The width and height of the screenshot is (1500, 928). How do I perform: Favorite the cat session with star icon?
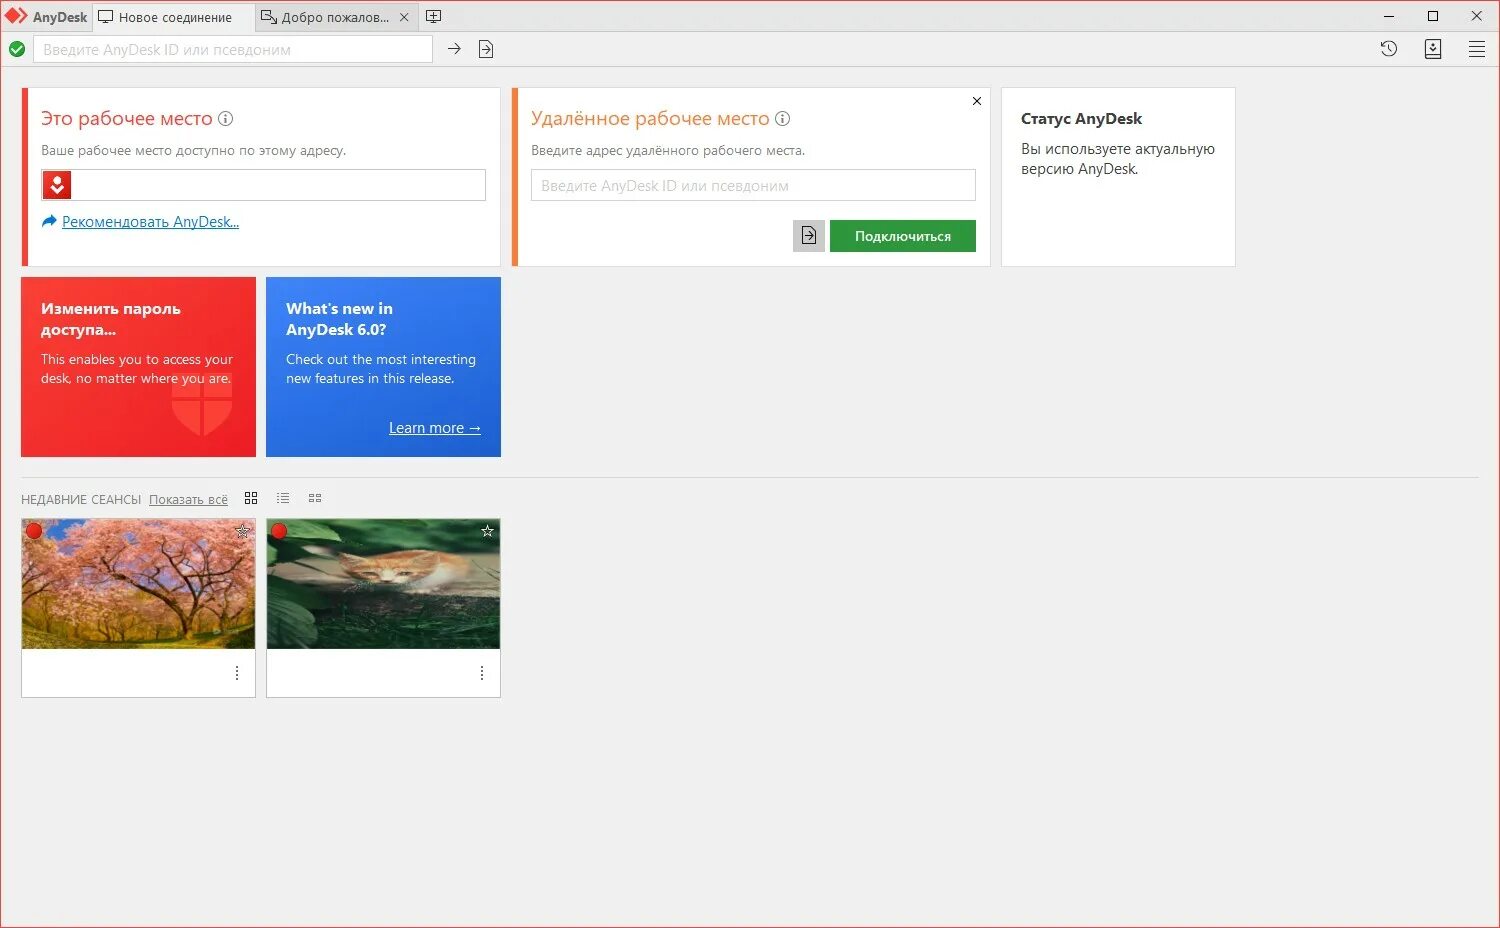pos(487,531)
